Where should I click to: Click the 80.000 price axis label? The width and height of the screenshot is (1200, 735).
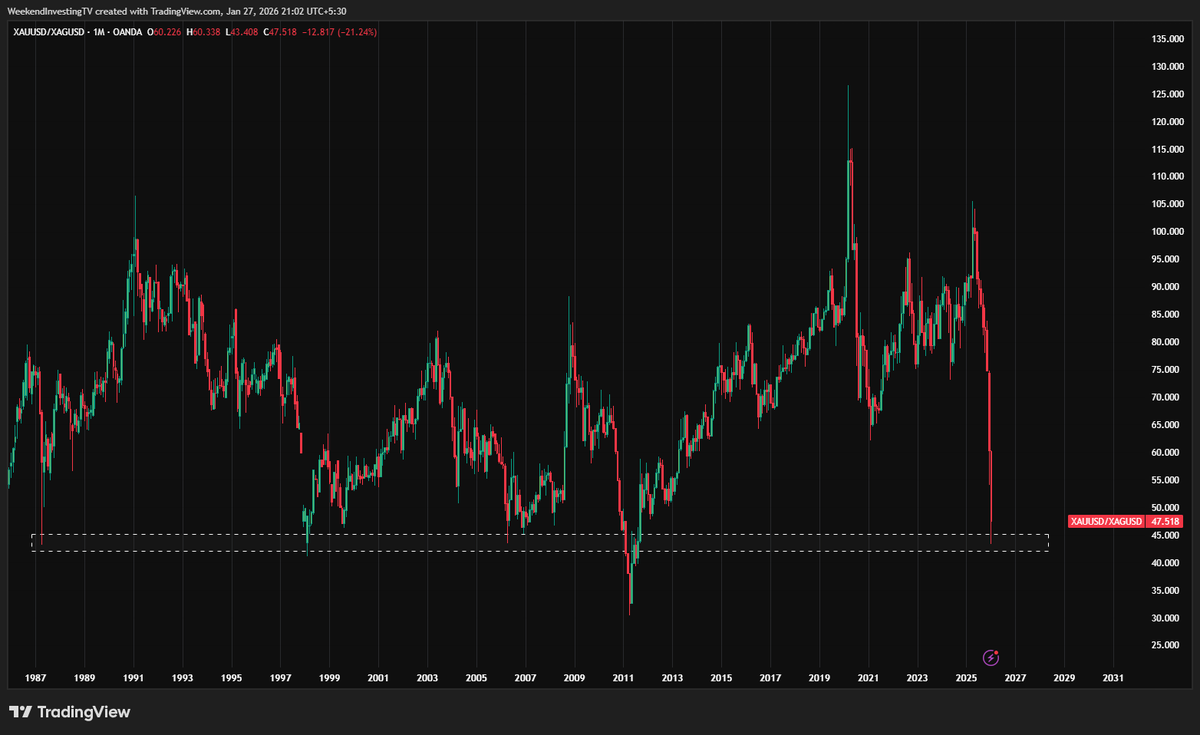(1167, 342)
